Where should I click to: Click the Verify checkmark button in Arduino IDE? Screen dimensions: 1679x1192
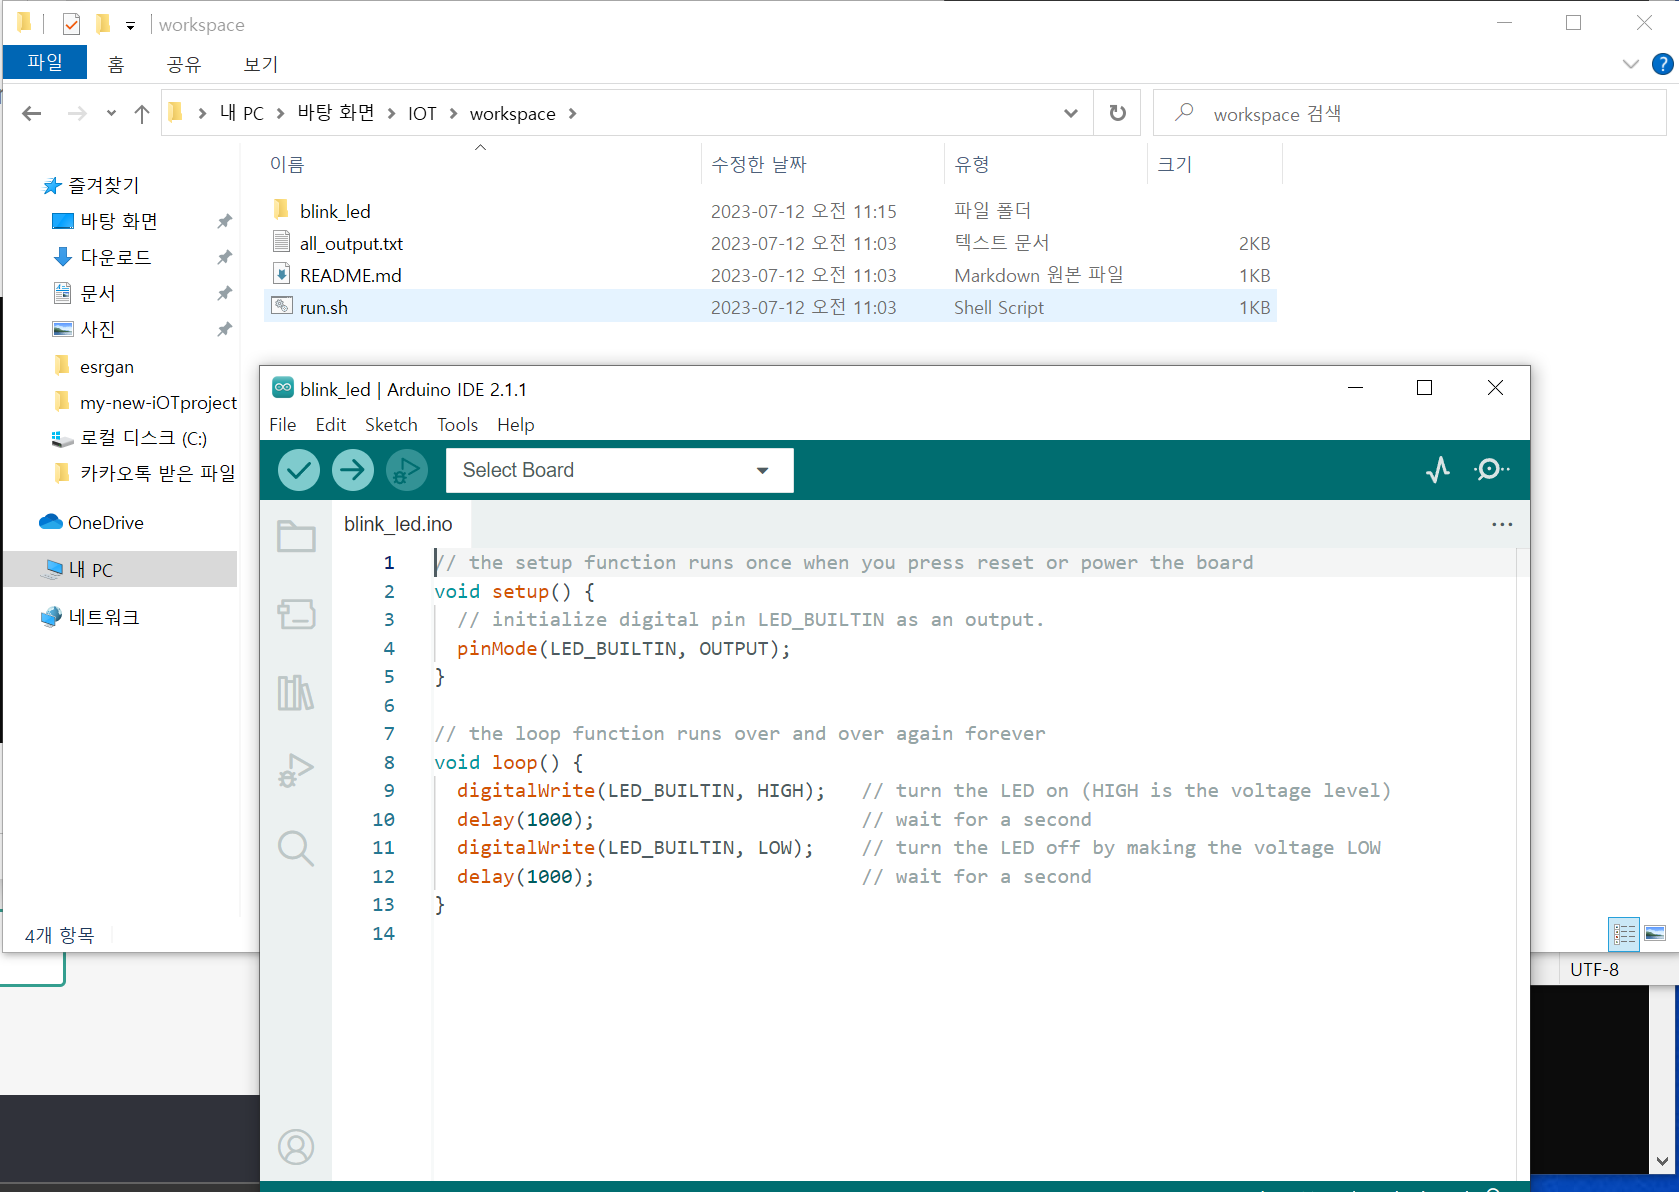pos(298,470)
